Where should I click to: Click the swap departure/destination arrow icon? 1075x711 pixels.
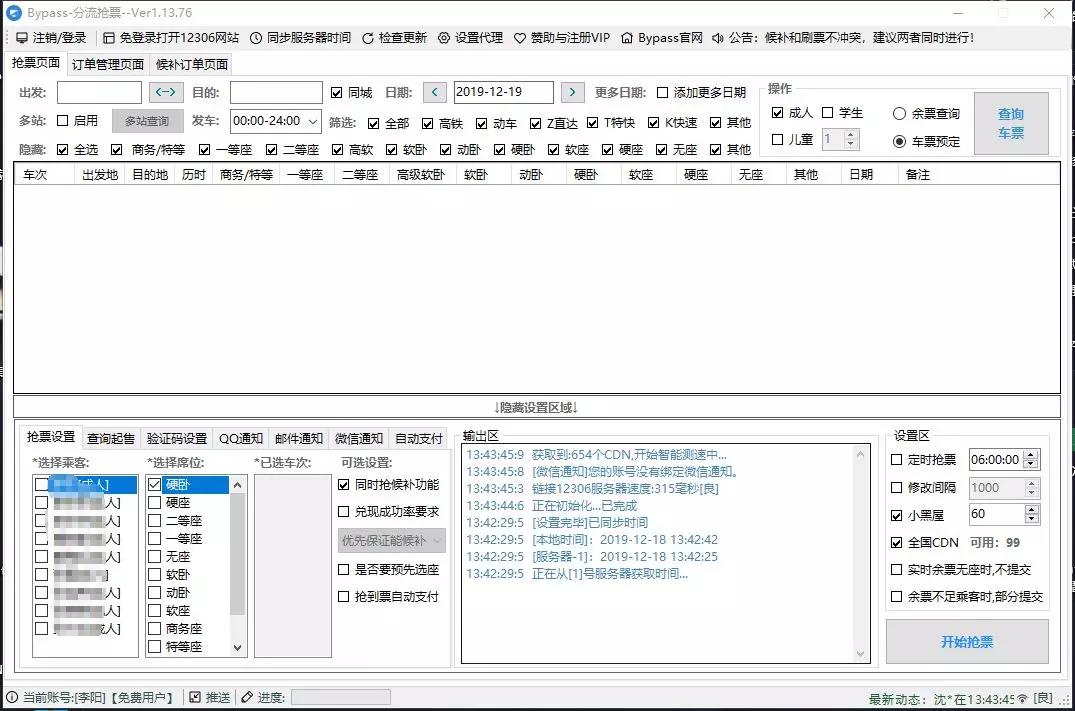164,92
